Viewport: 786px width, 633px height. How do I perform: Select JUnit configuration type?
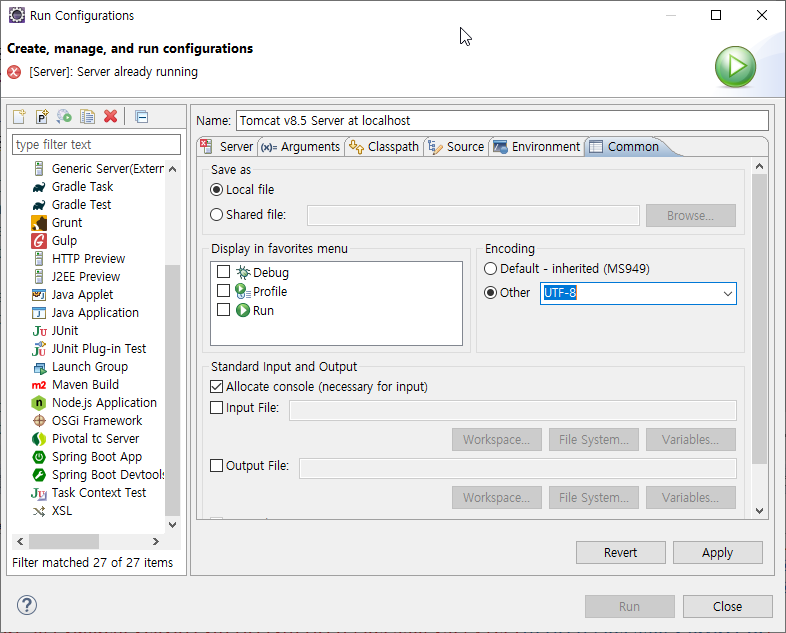65,331
